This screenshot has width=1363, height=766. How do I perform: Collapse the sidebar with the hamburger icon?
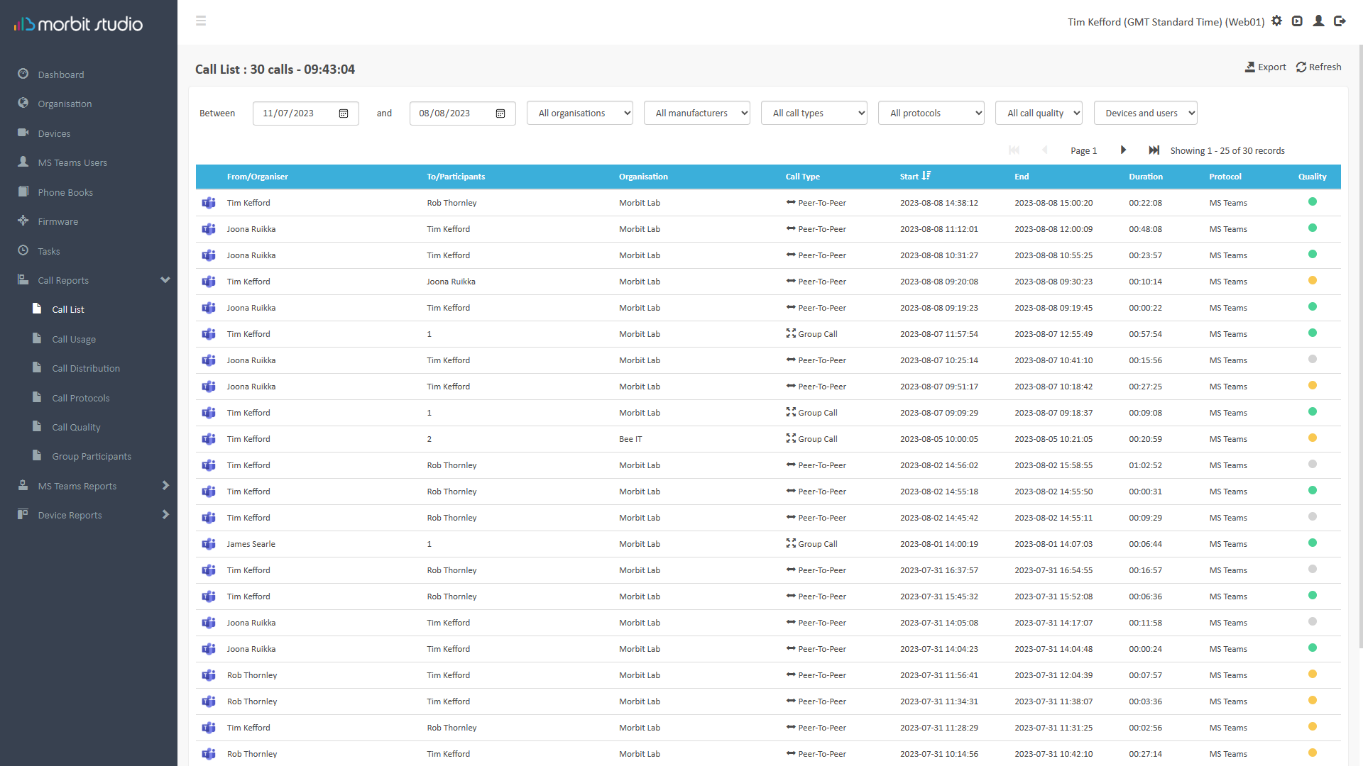201,21
